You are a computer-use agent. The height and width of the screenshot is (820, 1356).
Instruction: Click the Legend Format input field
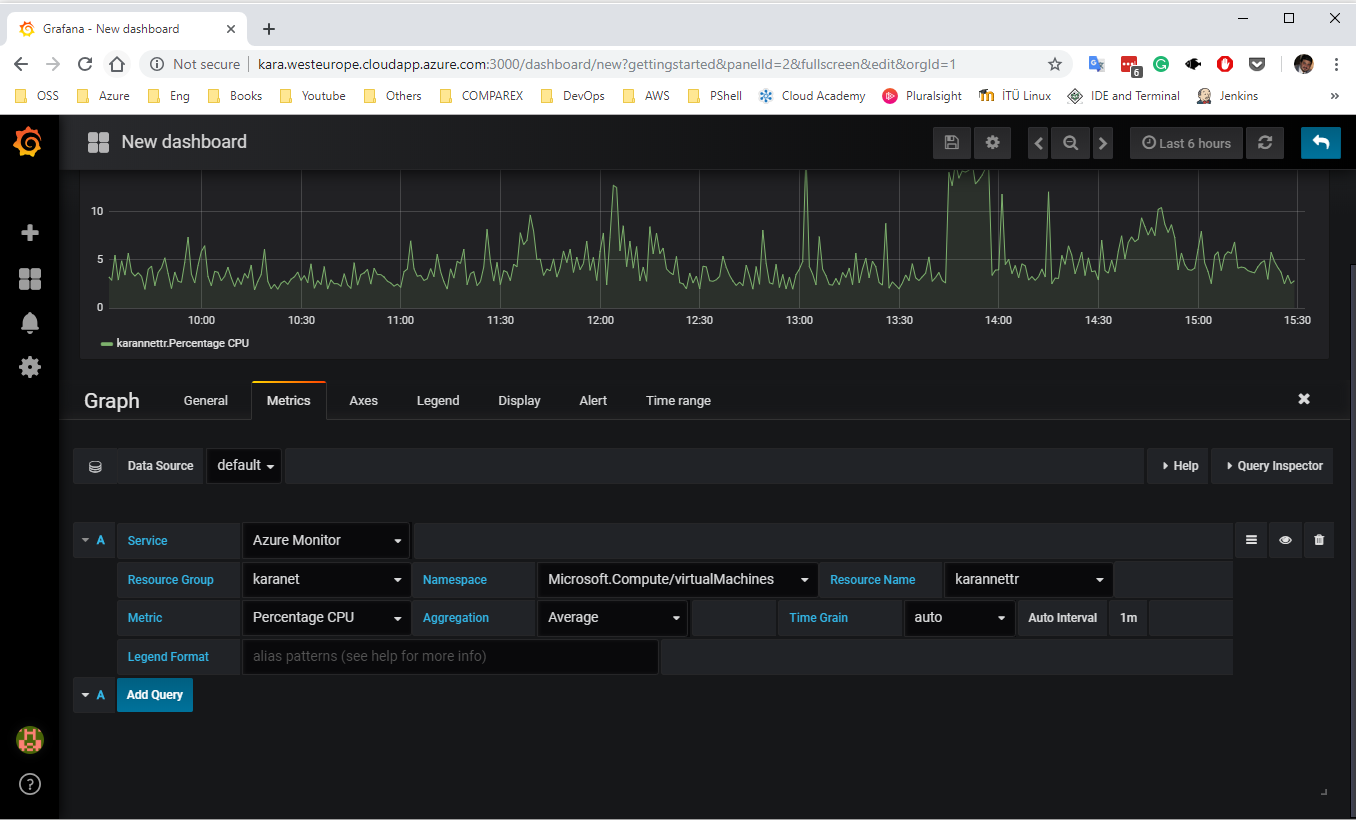[450, 657]
